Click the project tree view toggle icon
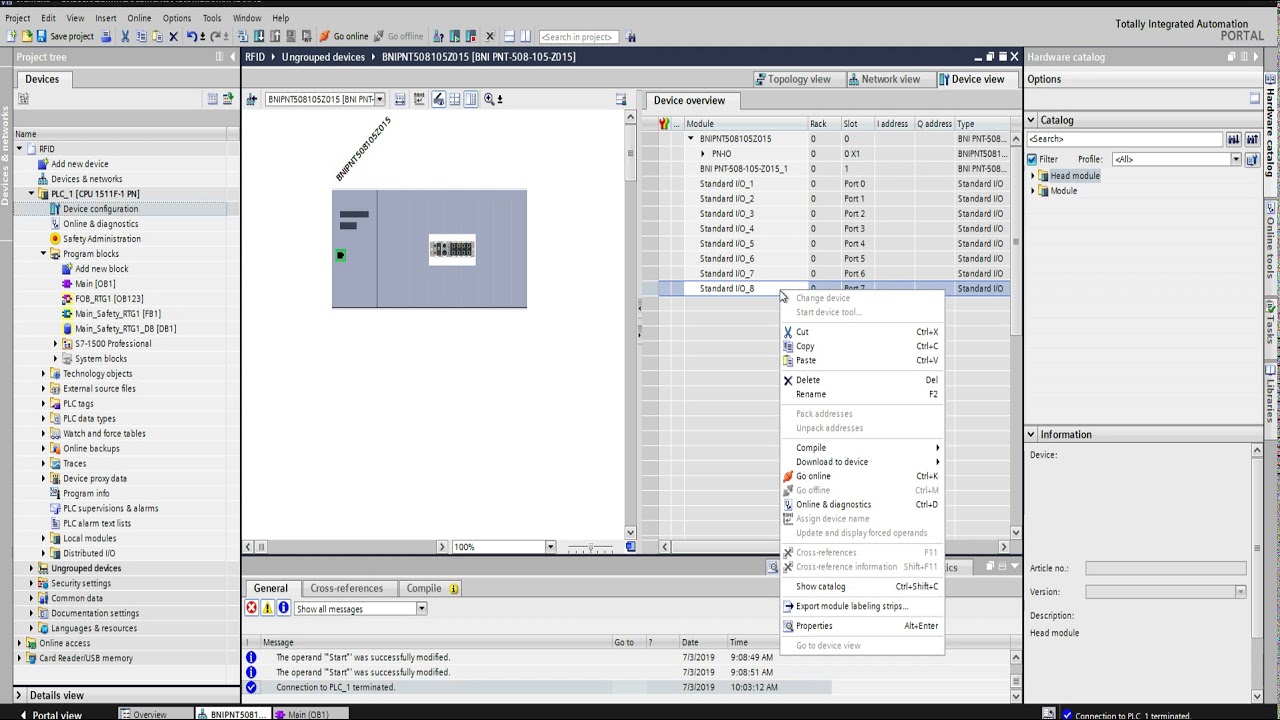Screen dimensions: 1280x720 212,99
